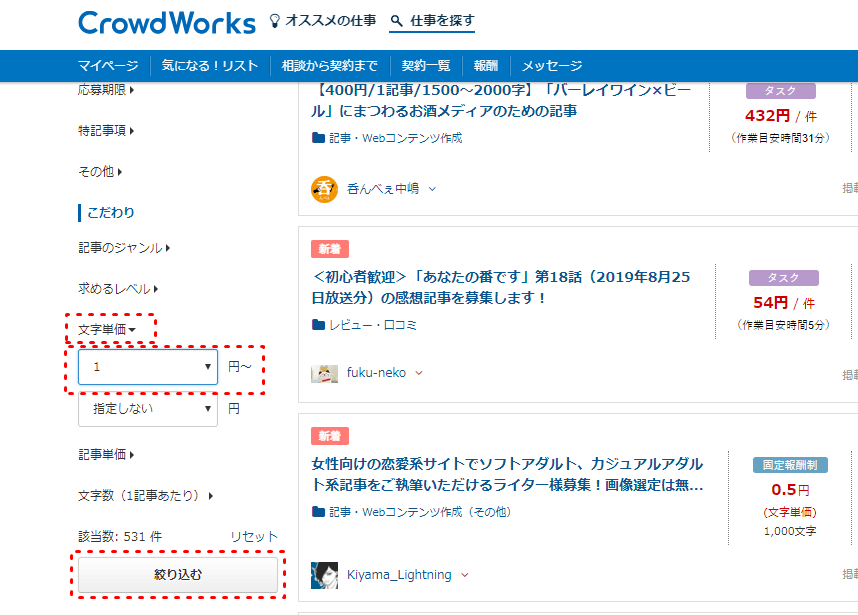Click fuku-neko user avatar
The image size is (858, 615).
coord(324,373)
